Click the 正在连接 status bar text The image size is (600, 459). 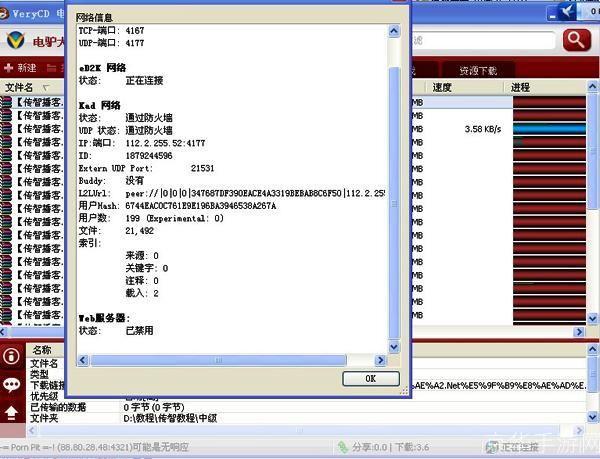(x=520, y=447)
